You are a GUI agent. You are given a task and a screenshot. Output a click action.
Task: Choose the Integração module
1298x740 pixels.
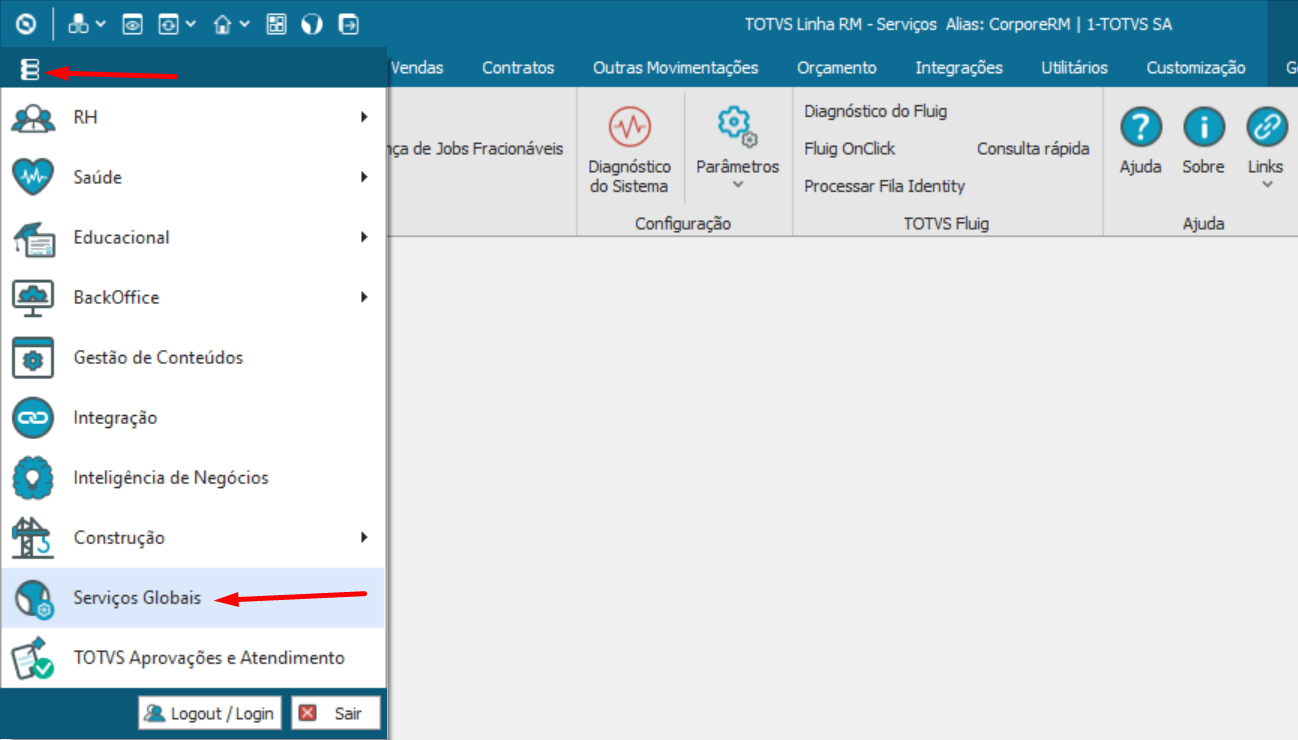coord(193,418)
